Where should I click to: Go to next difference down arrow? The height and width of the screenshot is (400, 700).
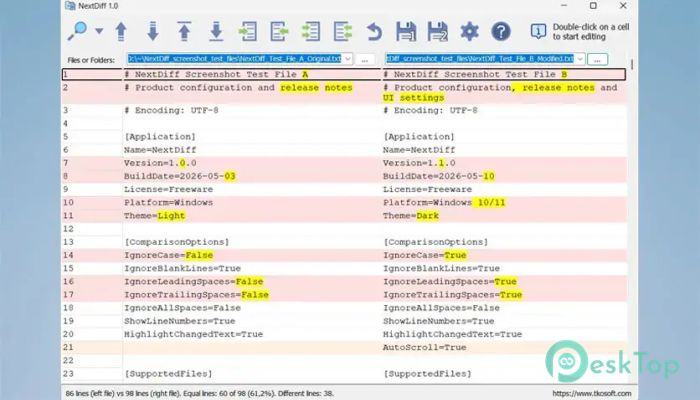coord(153,32)
